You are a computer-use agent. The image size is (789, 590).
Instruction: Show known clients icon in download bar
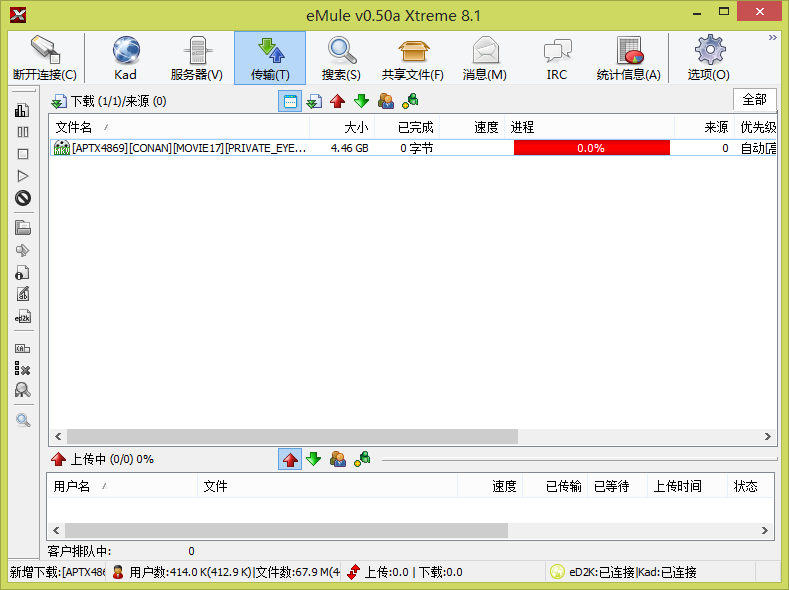(x=410, y=101)
